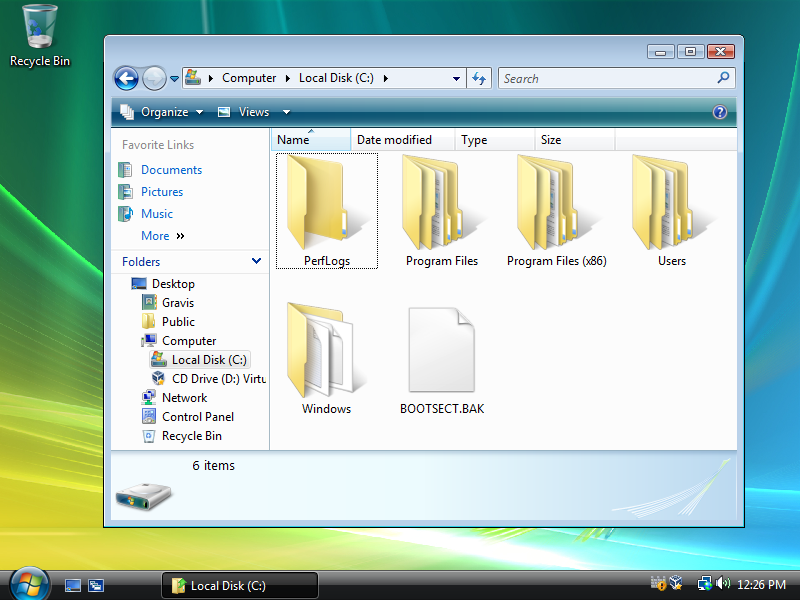The height and width of the screenshot is (600, 800).
Task: Select Recycle Bin in the folder tree
Action: coord(181,436)
